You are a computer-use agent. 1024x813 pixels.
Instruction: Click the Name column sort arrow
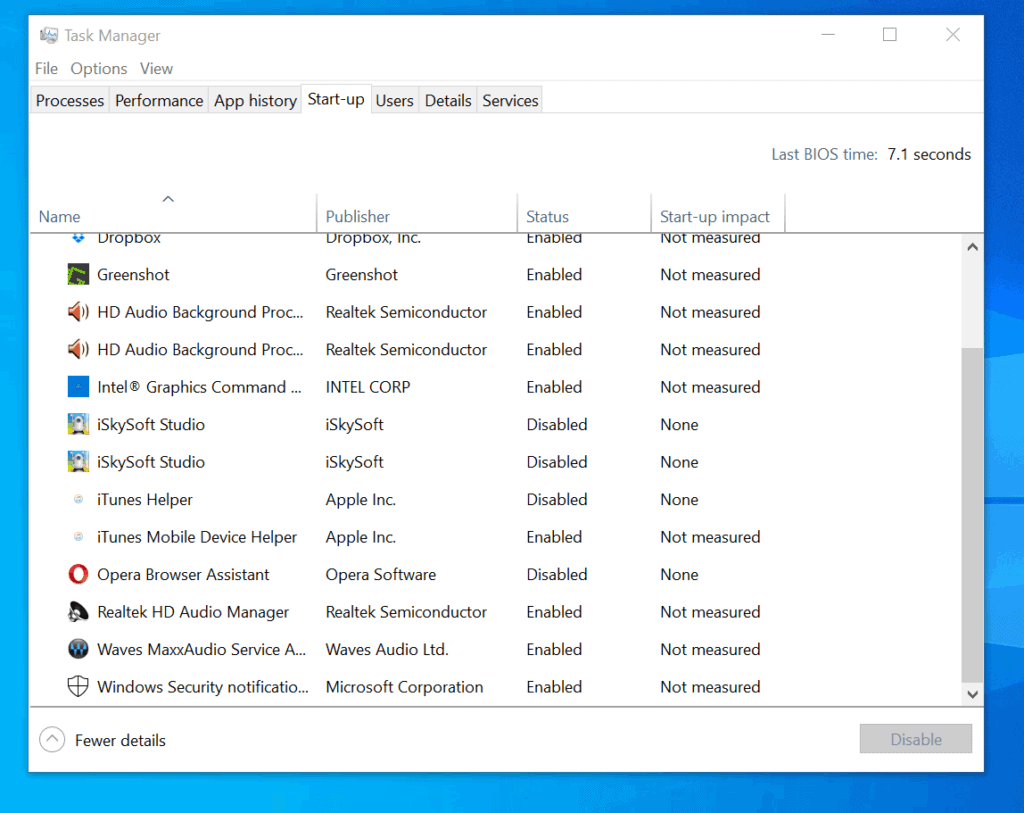168,198
